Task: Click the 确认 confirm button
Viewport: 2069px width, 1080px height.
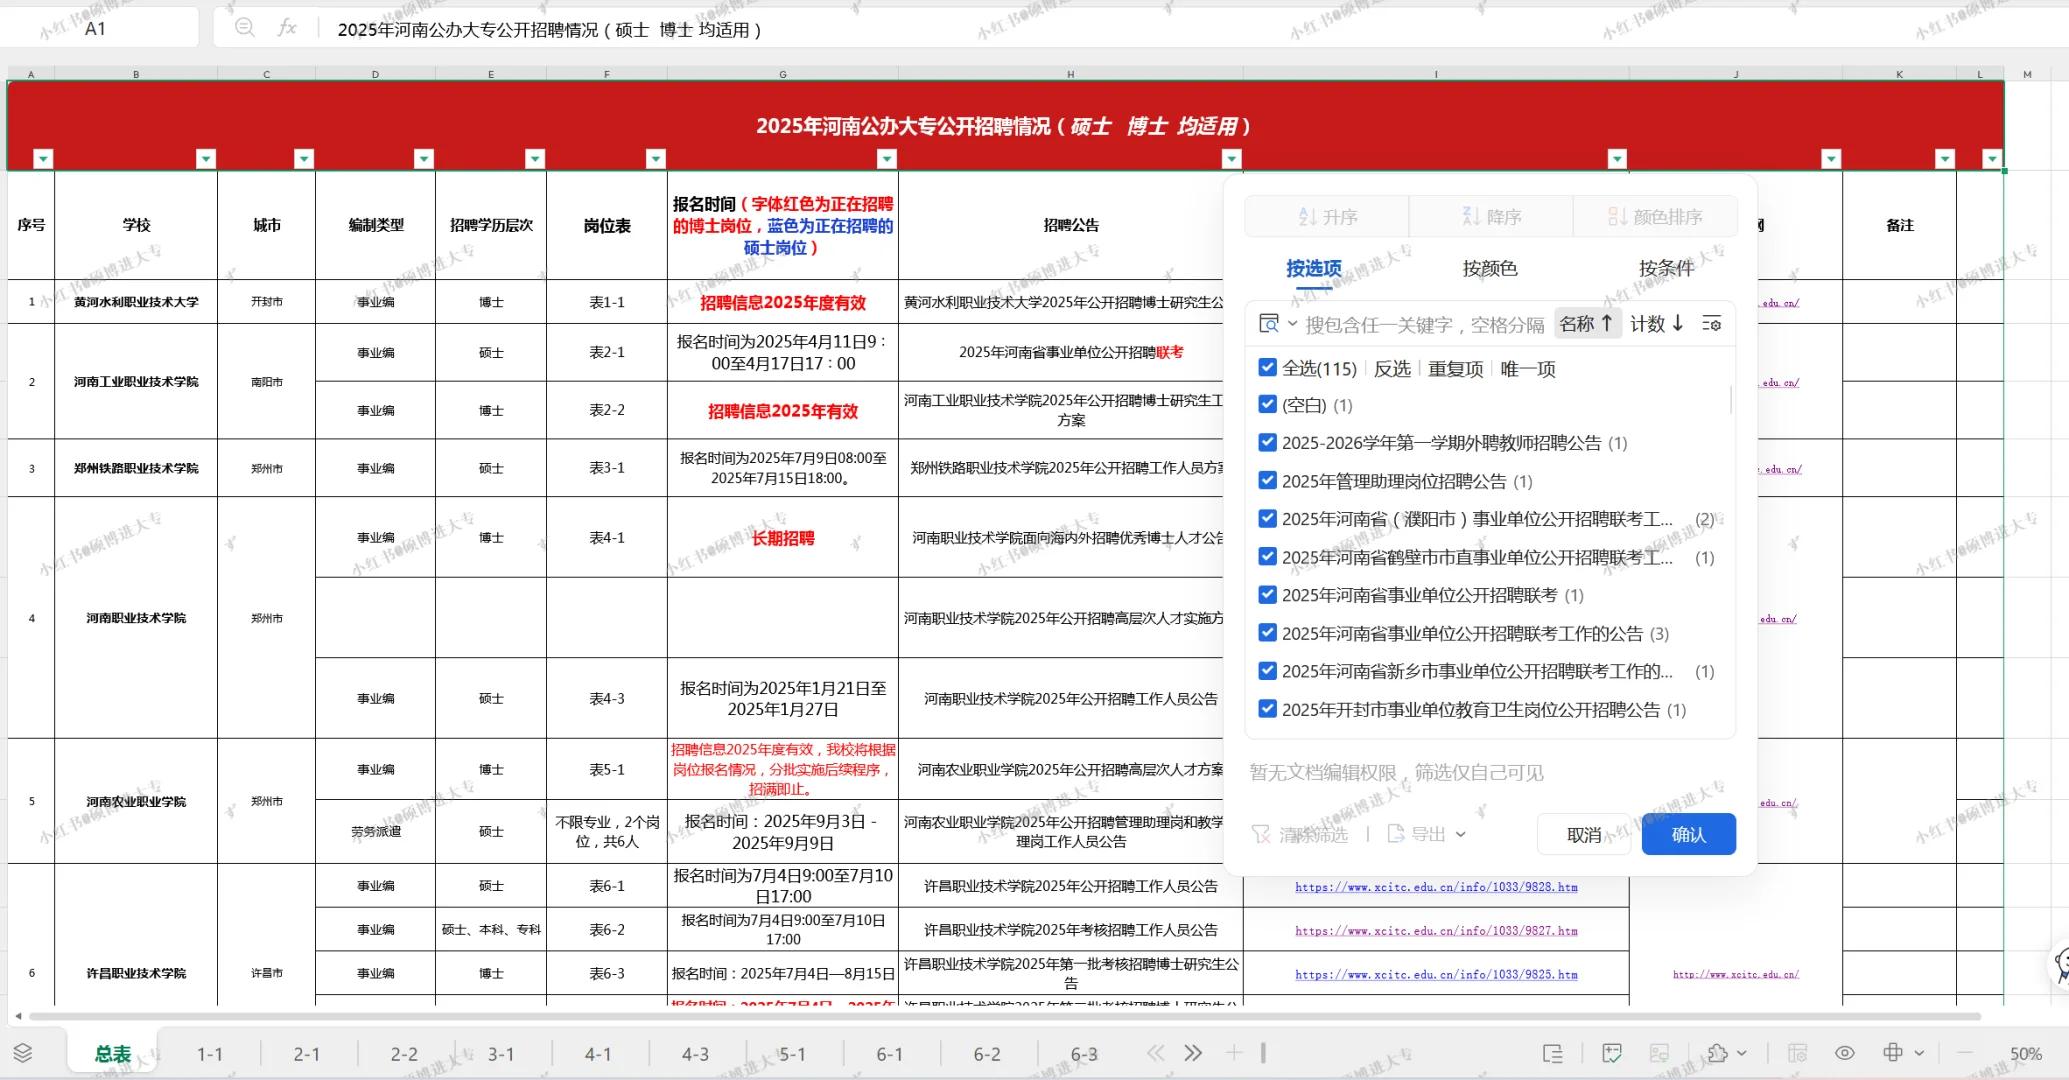Action: (1688, 834)
